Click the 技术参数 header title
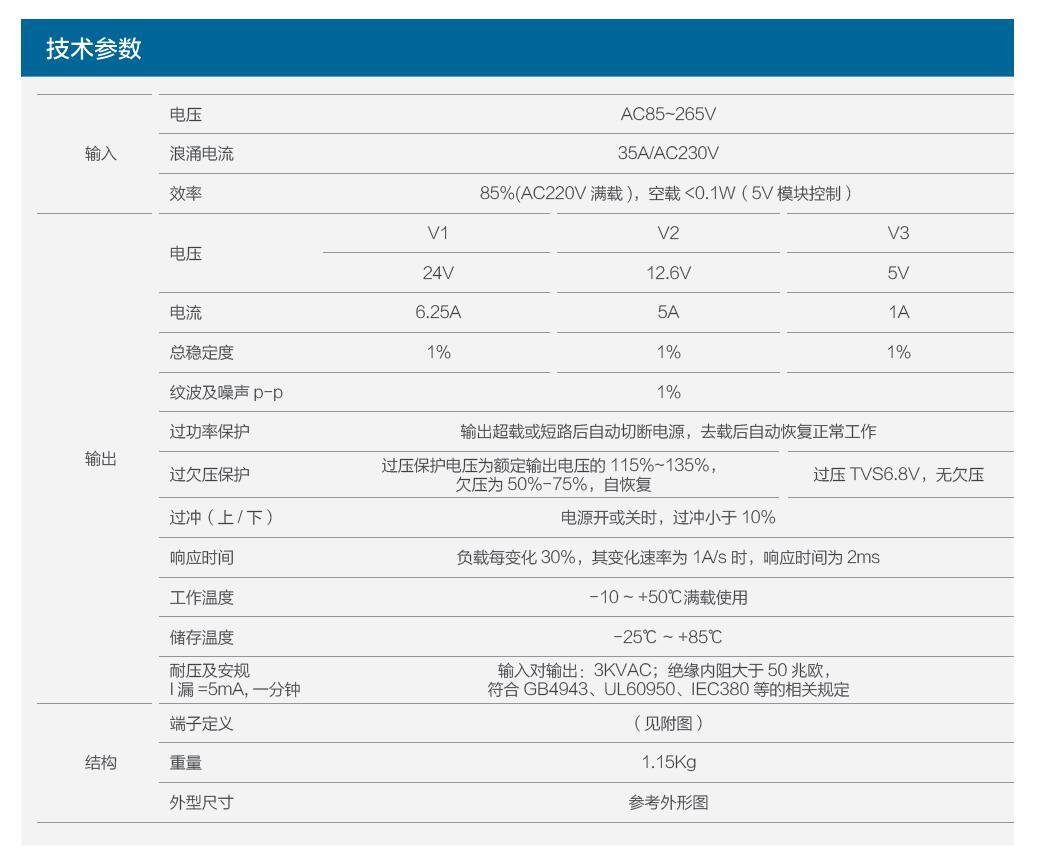The image size is (1060, 855). coord(93,49)
